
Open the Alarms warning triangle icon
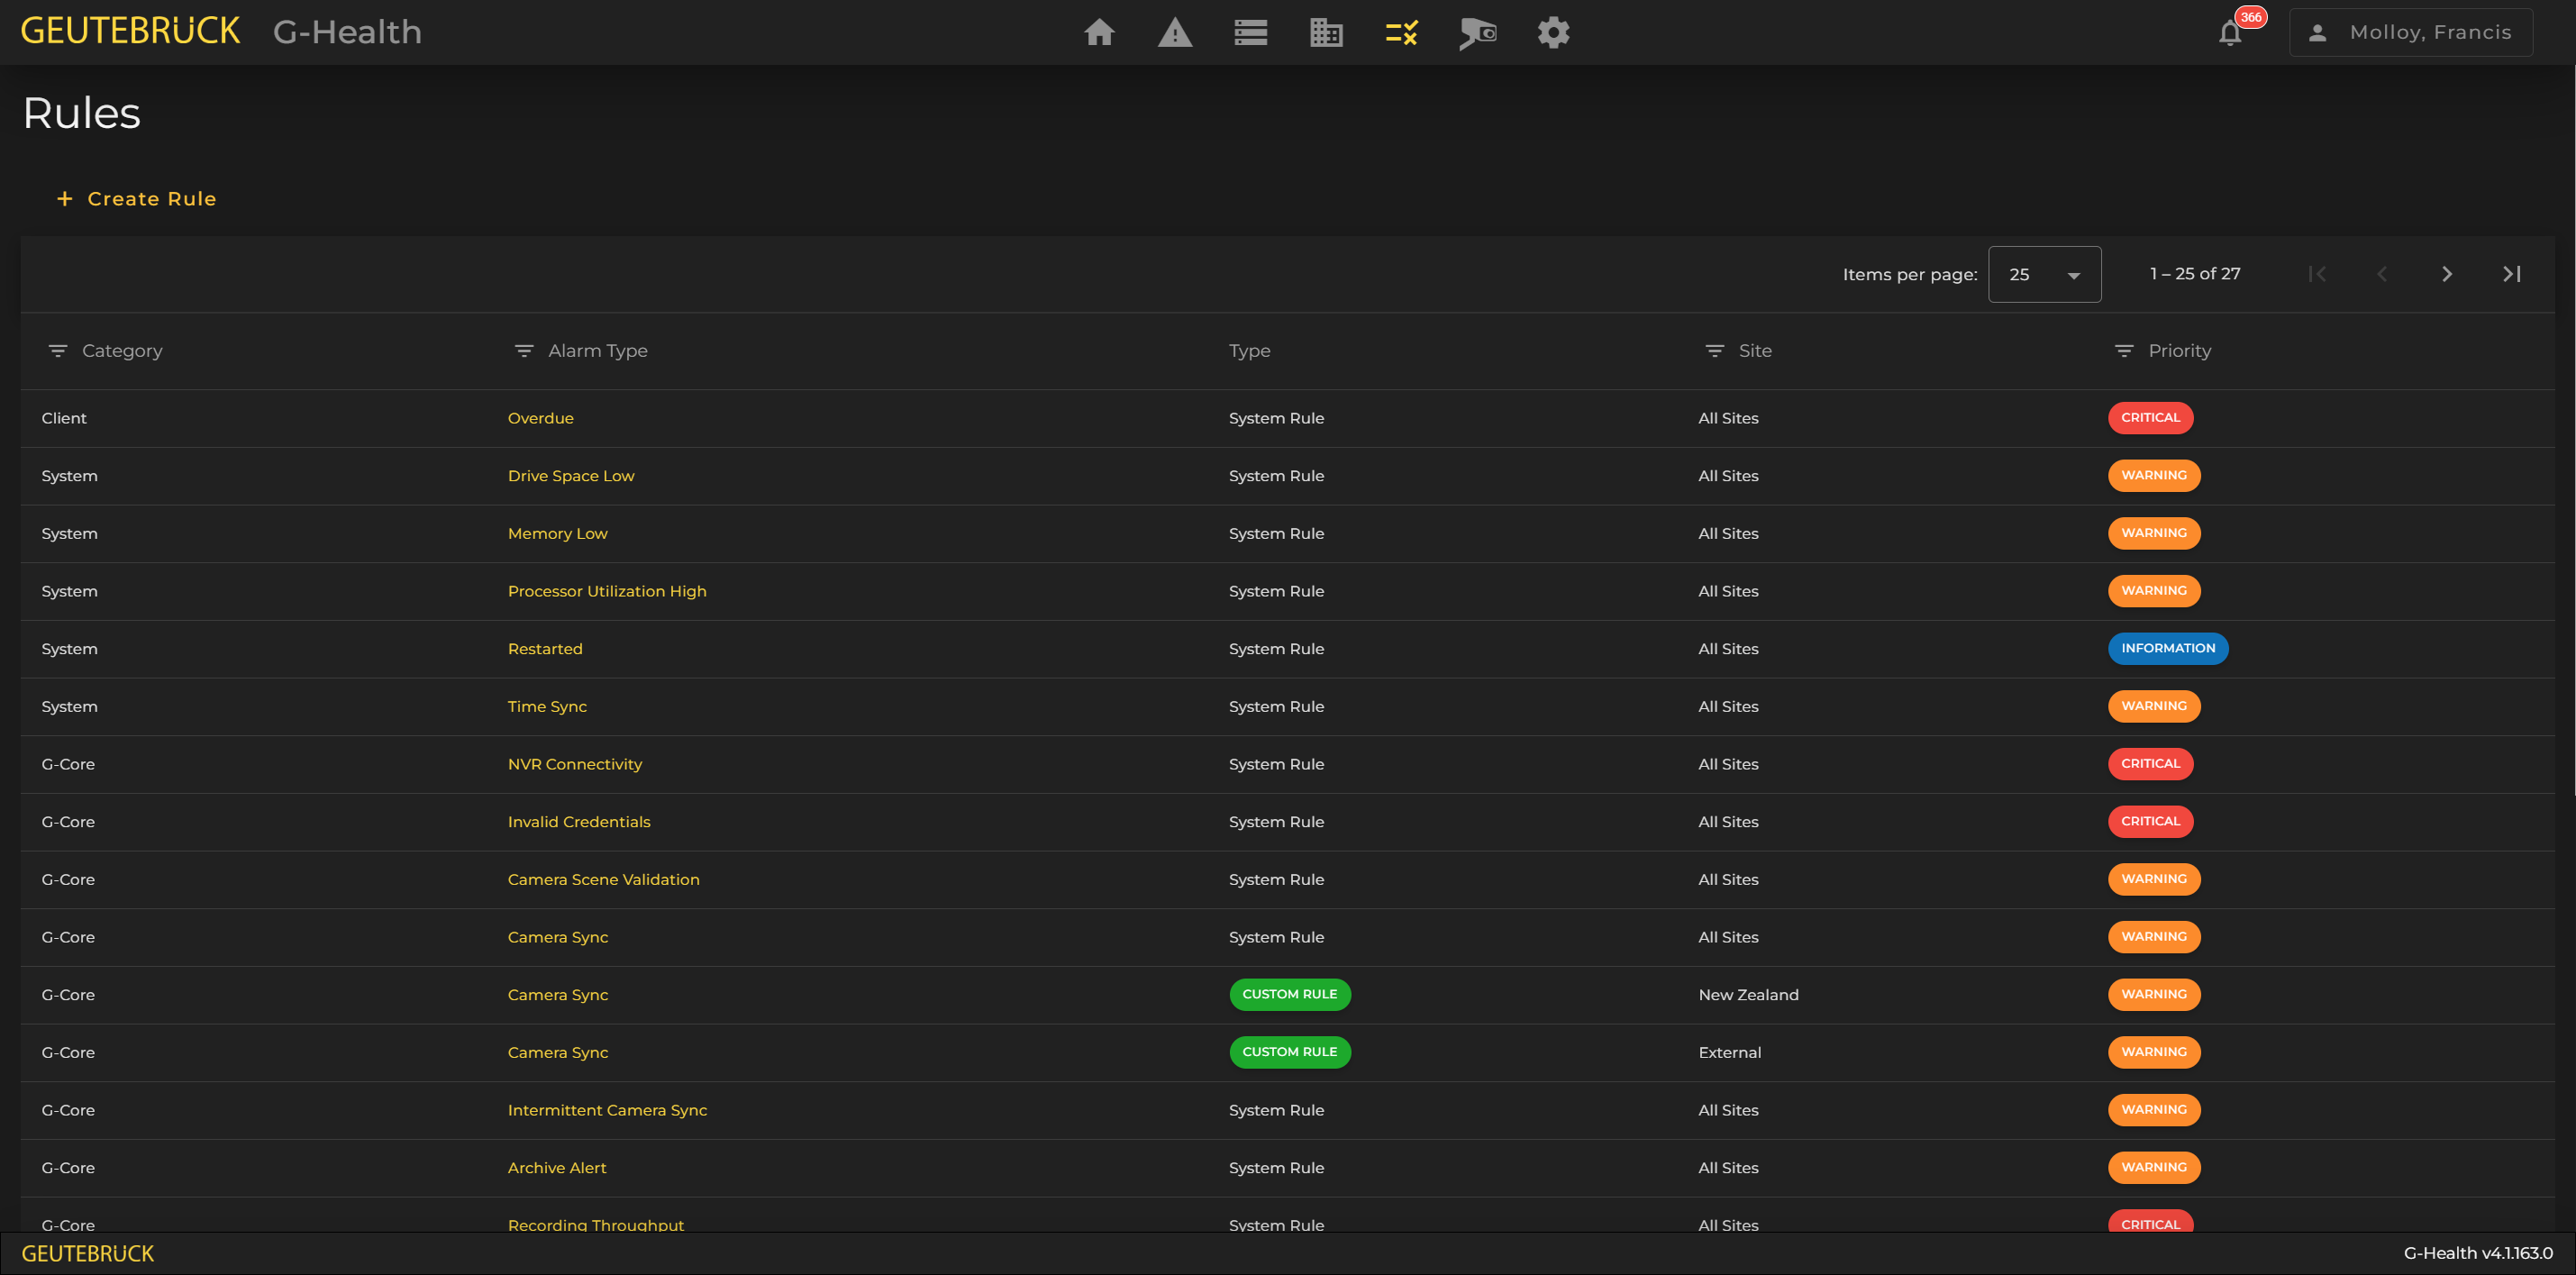pyautogui.click(x=1175, y=33)
